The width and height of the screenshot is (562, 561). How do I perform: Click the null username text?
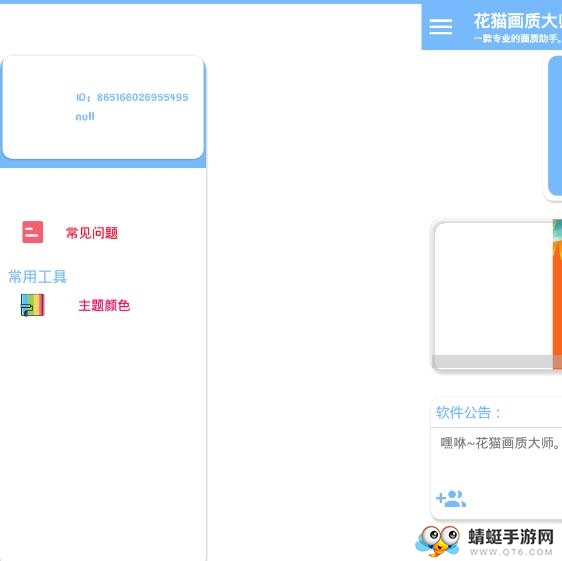85,116
